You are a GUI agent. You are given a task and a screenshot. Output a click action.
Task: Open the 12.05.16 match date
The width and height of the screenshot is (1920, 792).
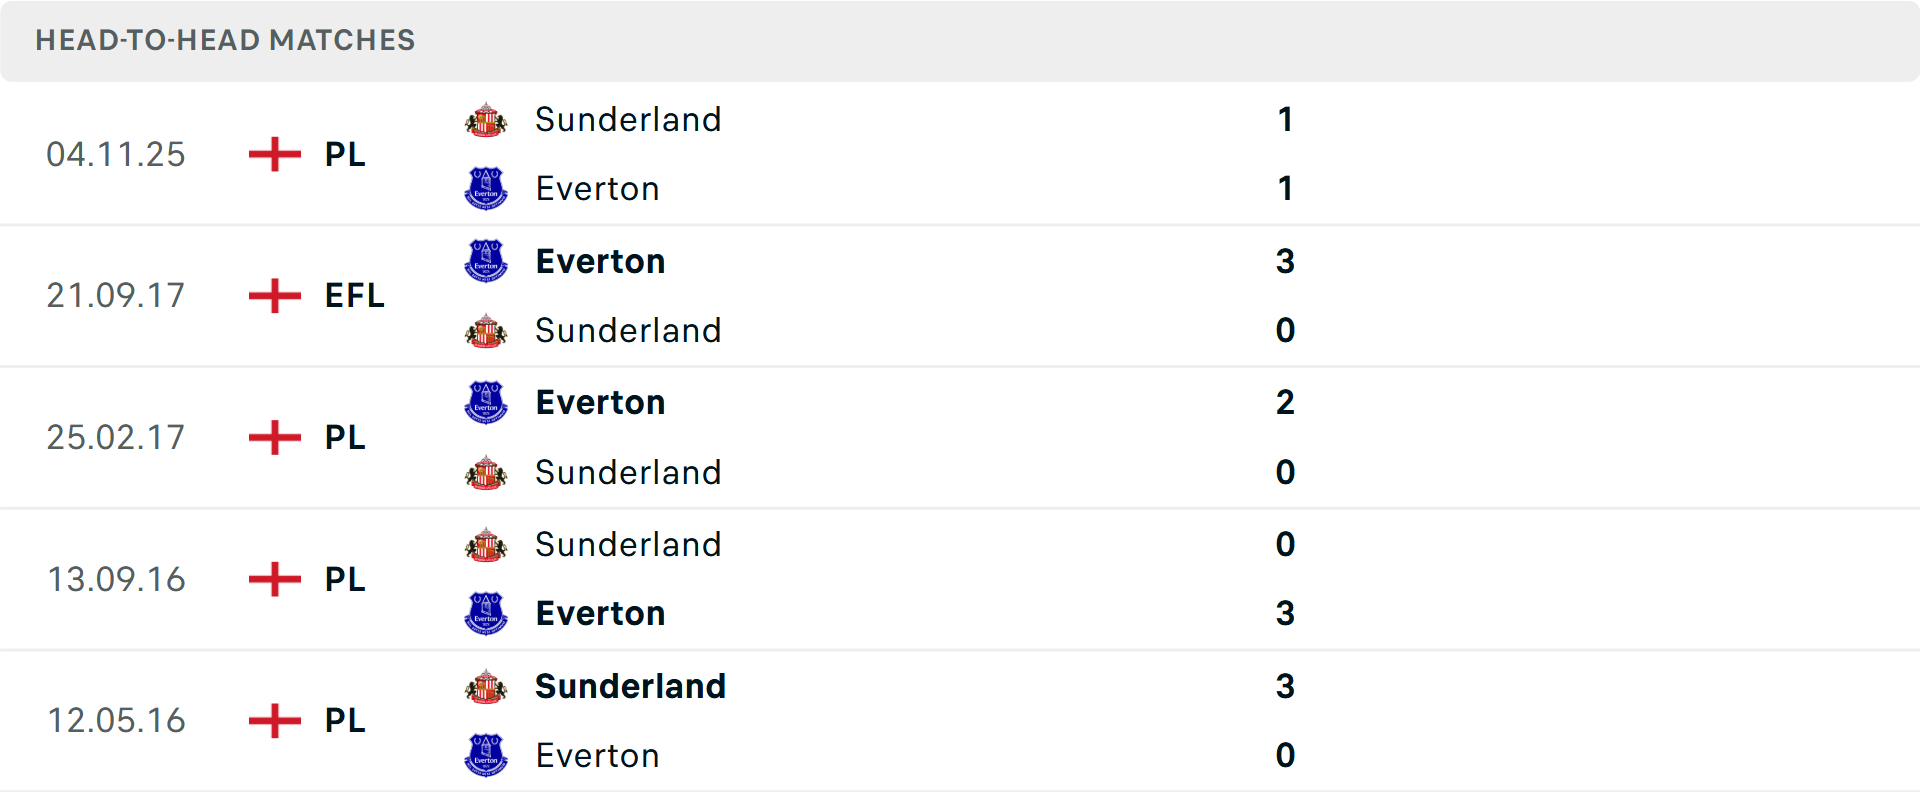click(116, 721)
